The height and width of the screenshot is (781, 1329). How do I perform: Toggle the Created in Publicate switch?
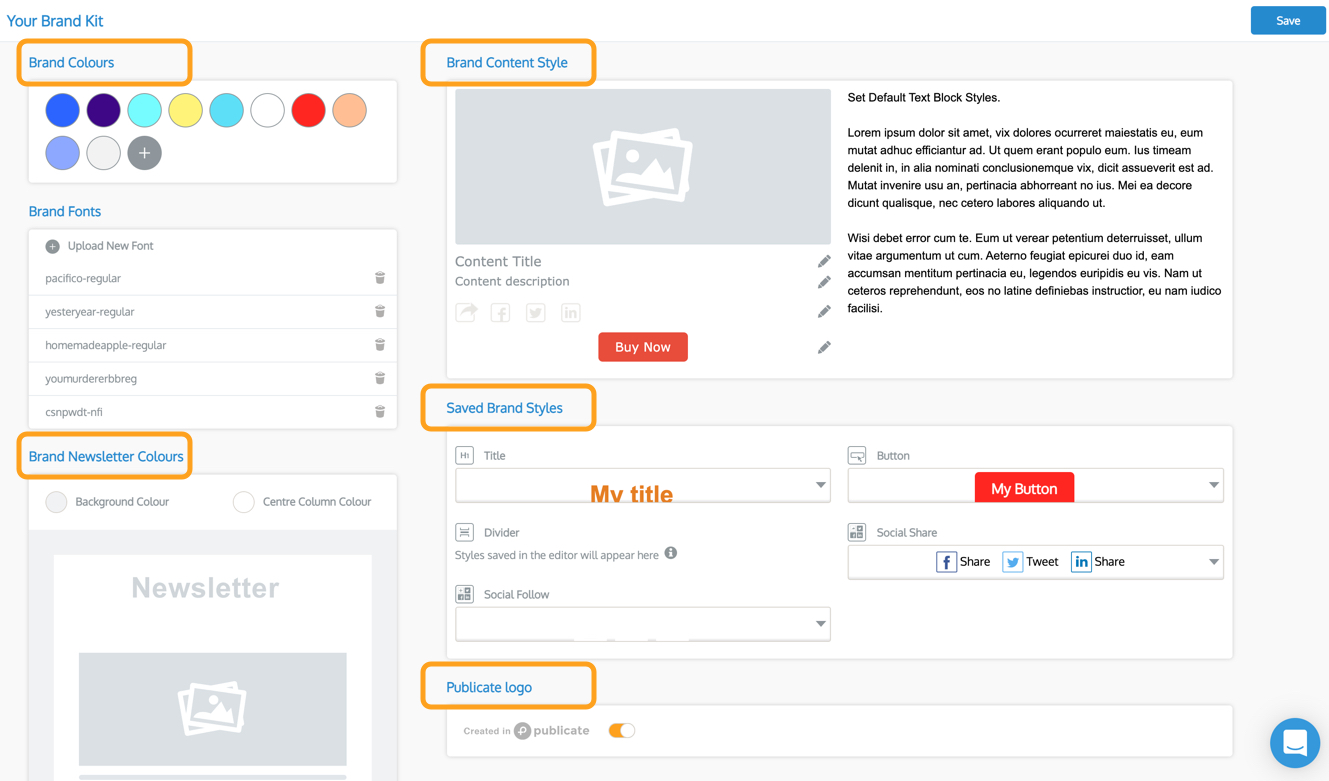[621, 731]
